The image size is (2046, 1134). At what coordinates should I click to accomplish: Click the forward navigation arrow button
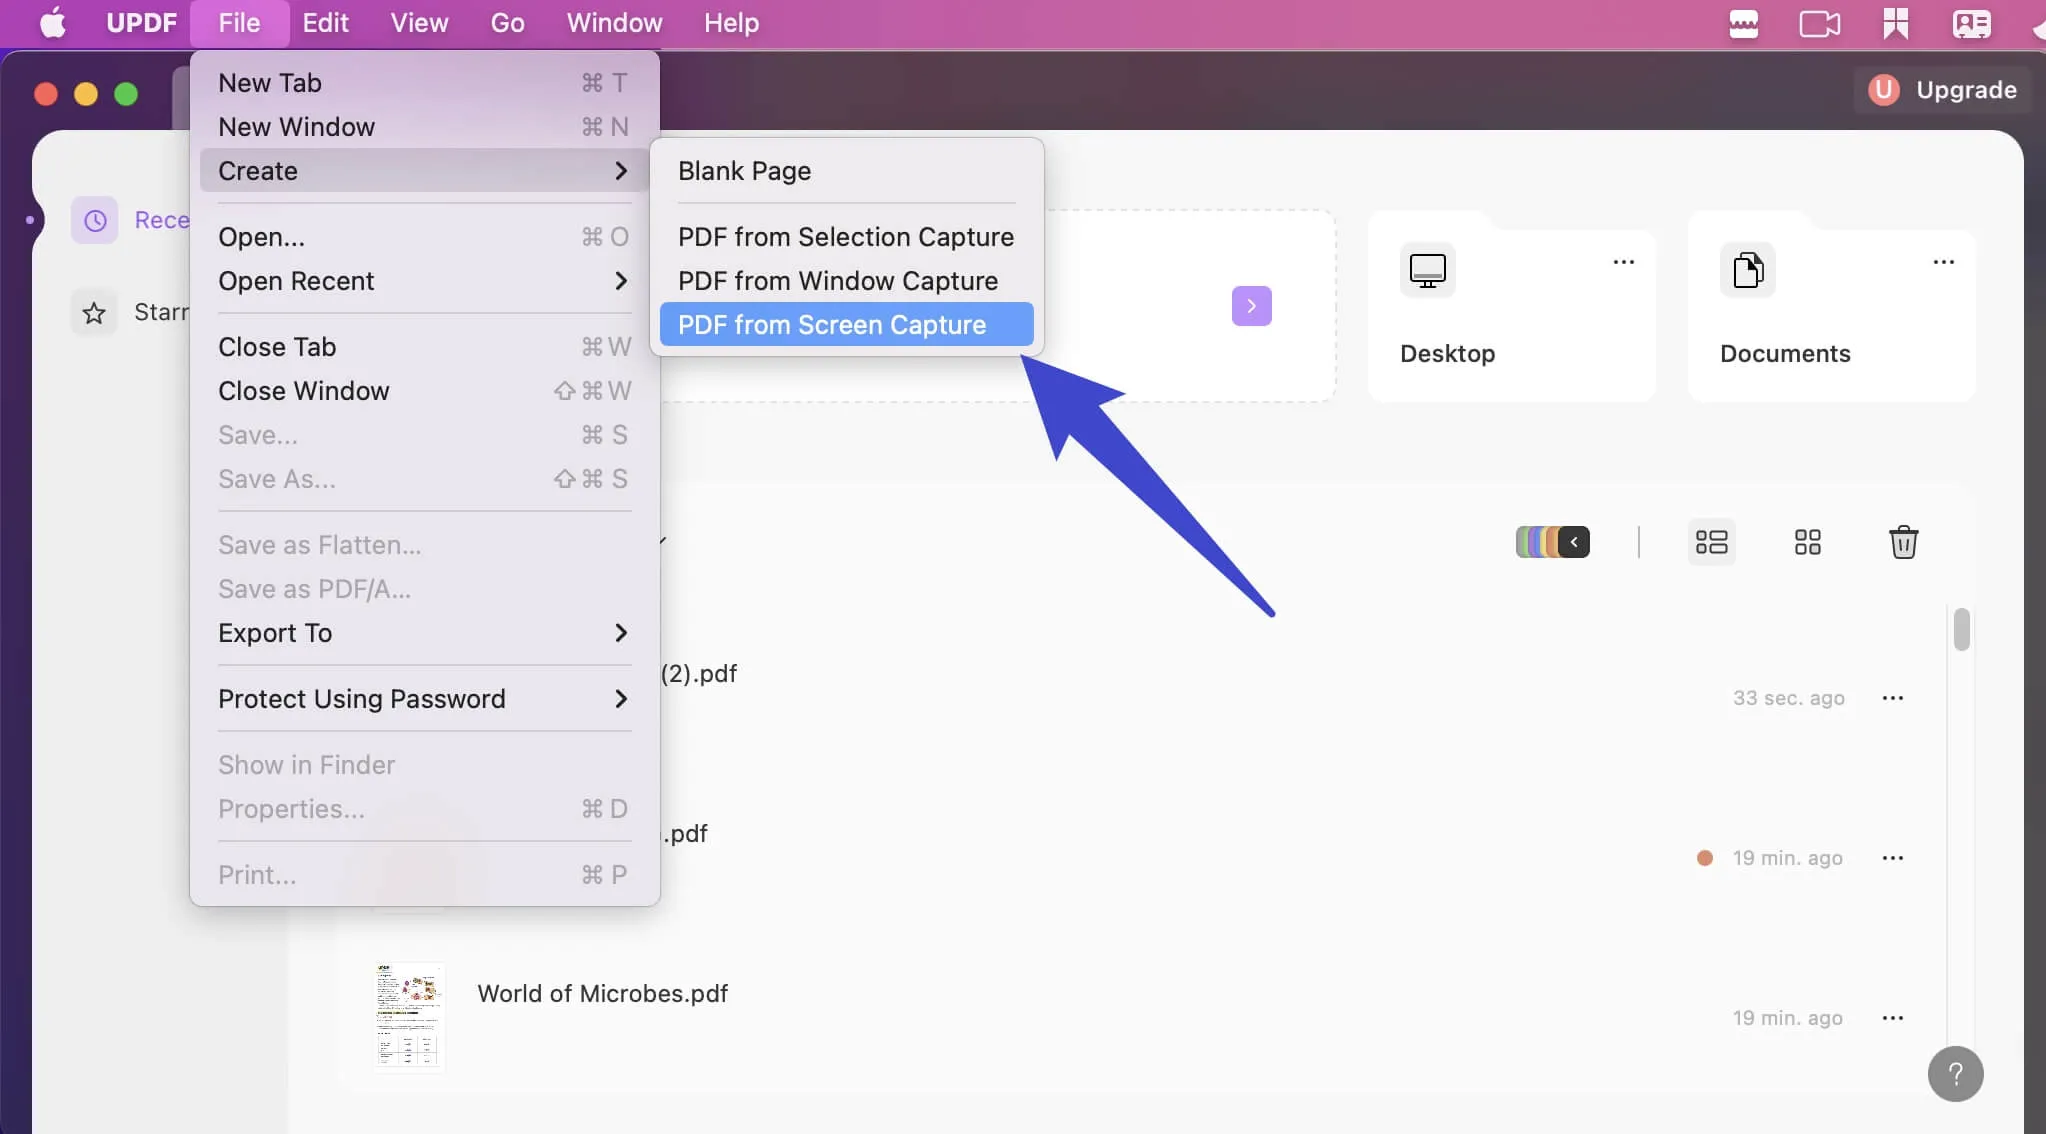pyautogui.click(x=1251, y=304)
